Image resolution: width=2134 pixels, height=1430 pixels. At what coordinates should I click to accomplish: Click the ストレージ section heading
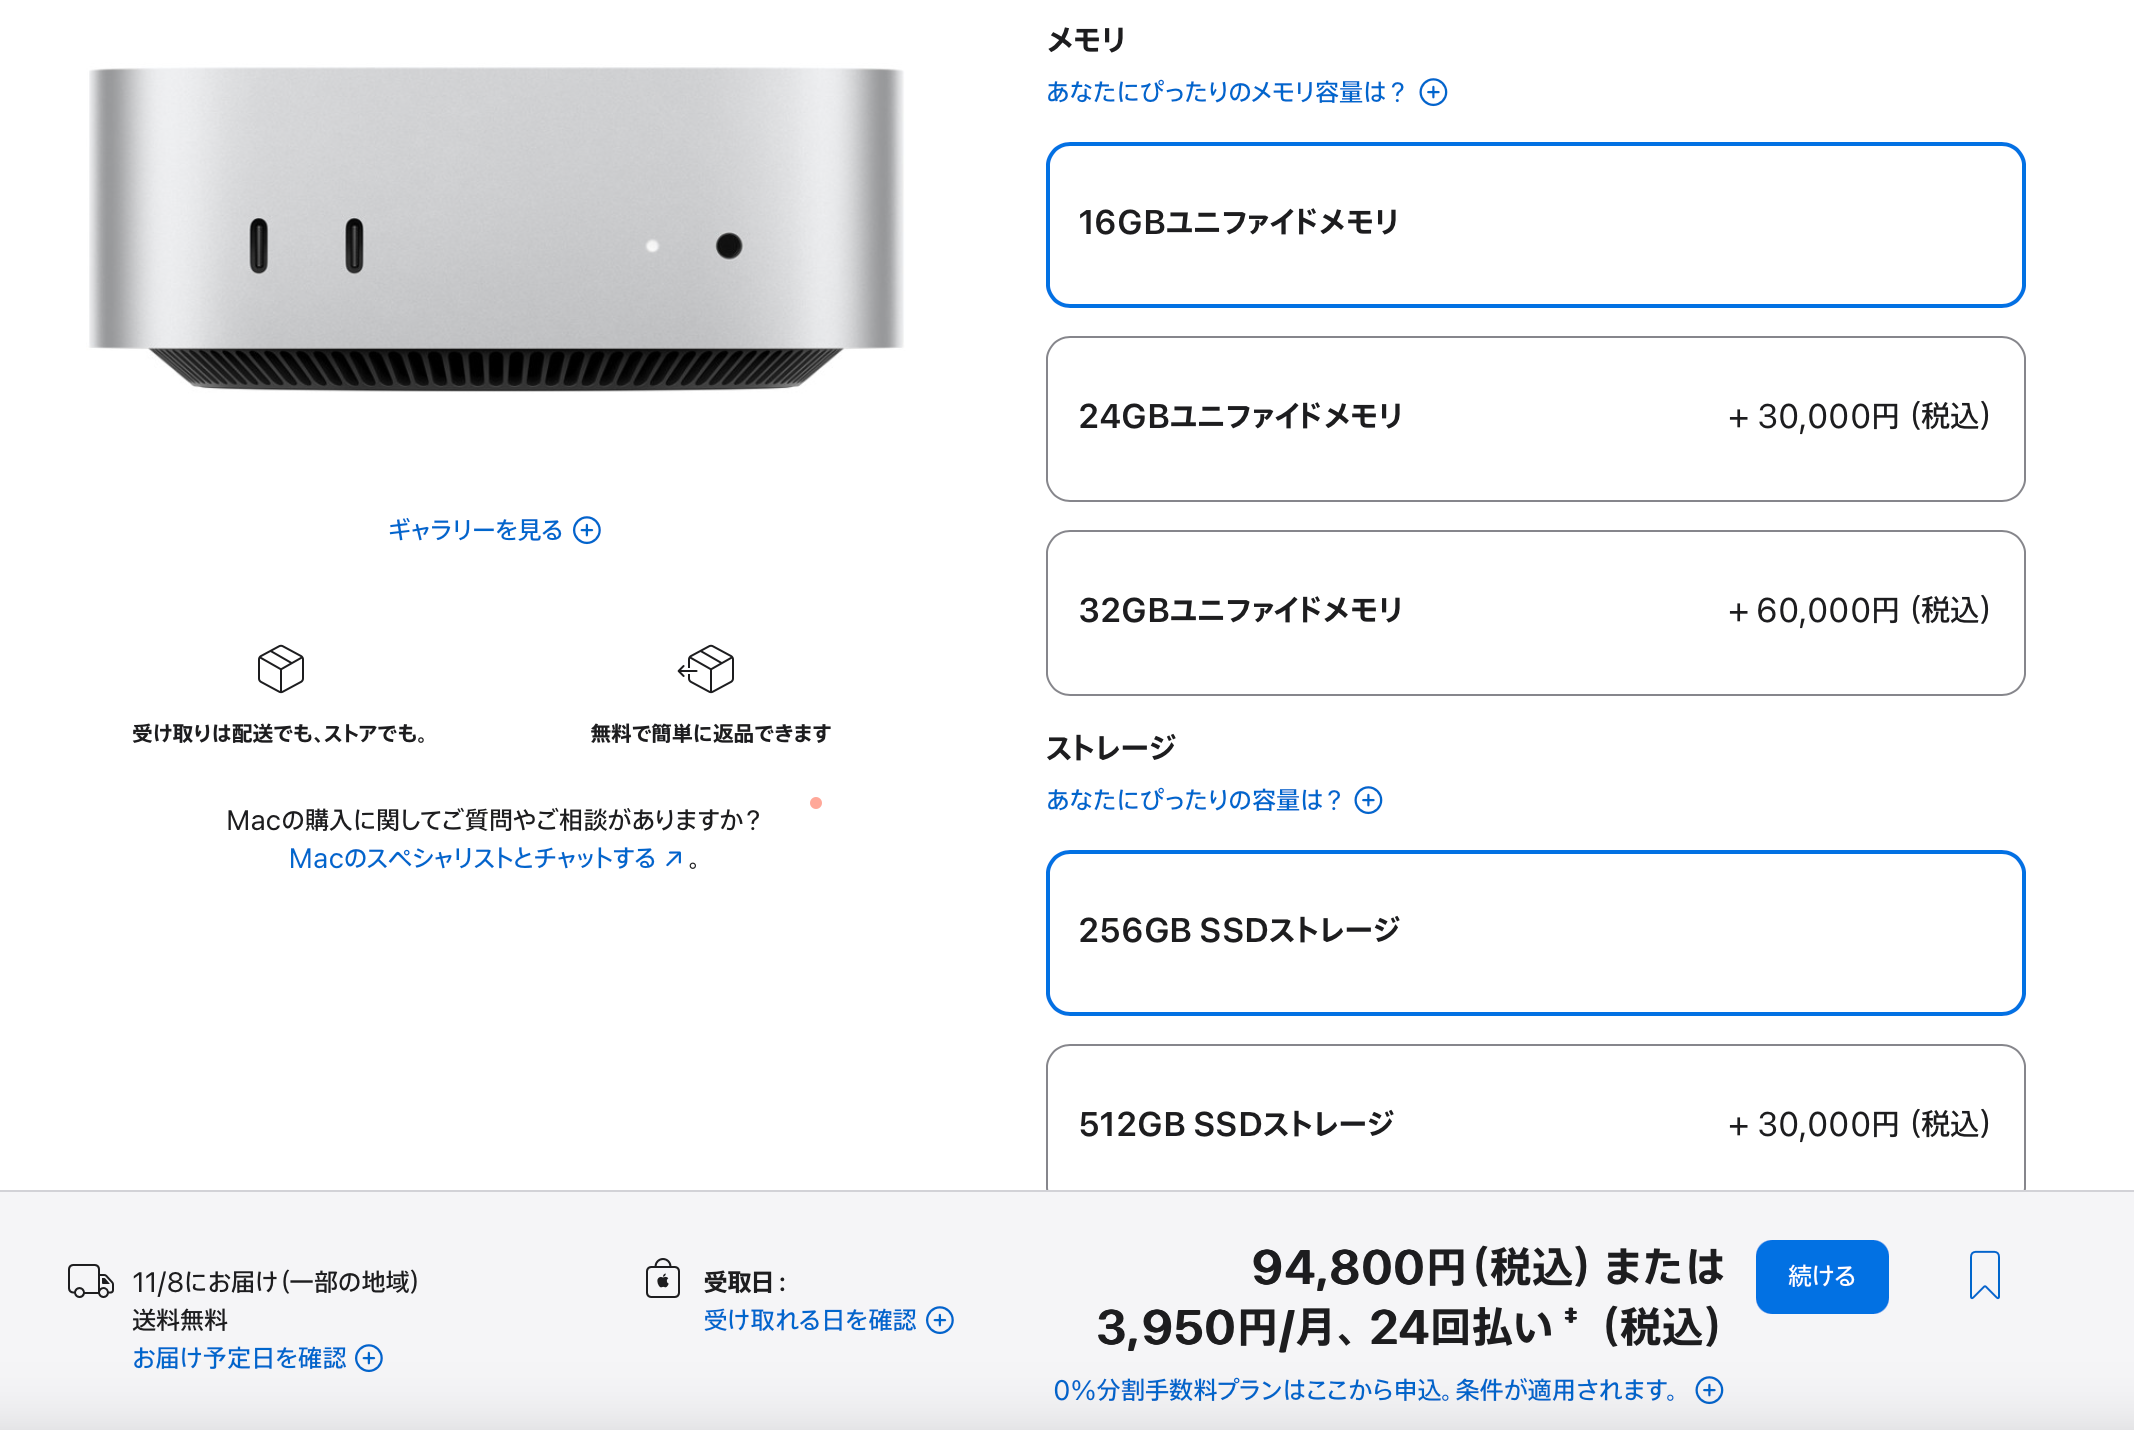(x=1111, y=747)
